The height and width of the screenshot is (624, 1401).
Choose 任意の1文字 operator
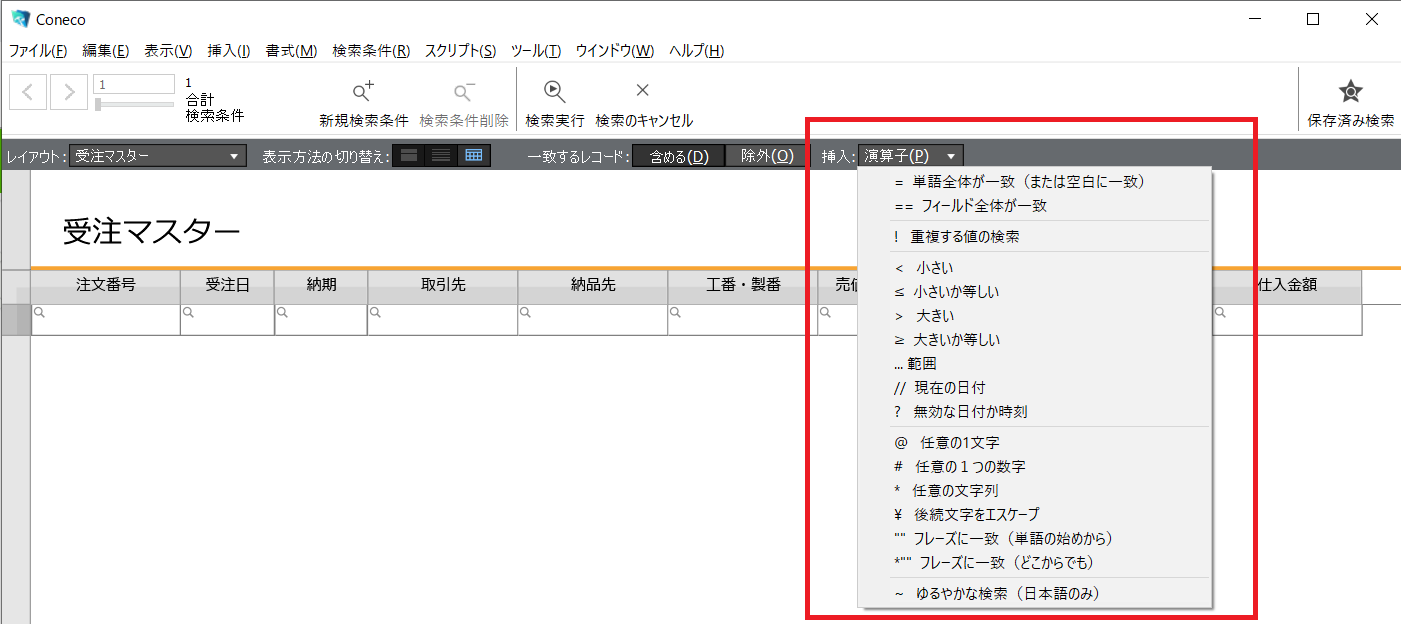pos(1035,443)
